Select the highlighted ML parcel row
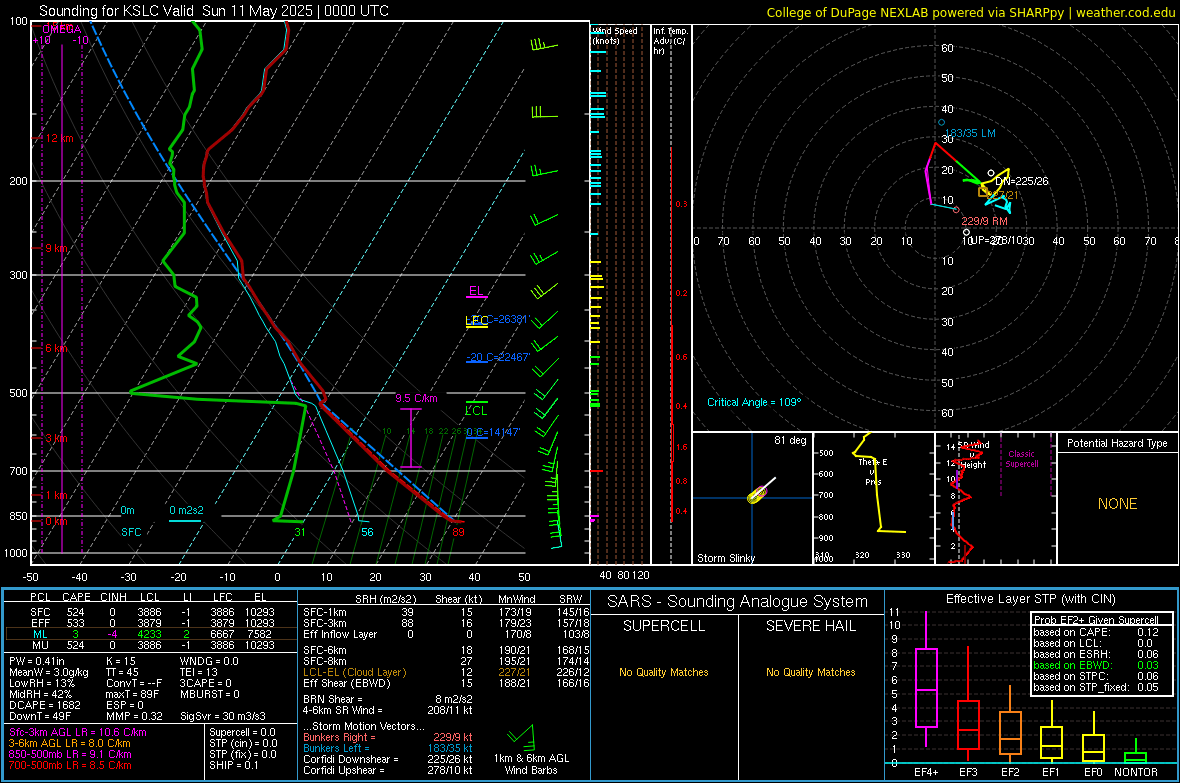The height and width of the screenshot is (783, 1180). 151,634
